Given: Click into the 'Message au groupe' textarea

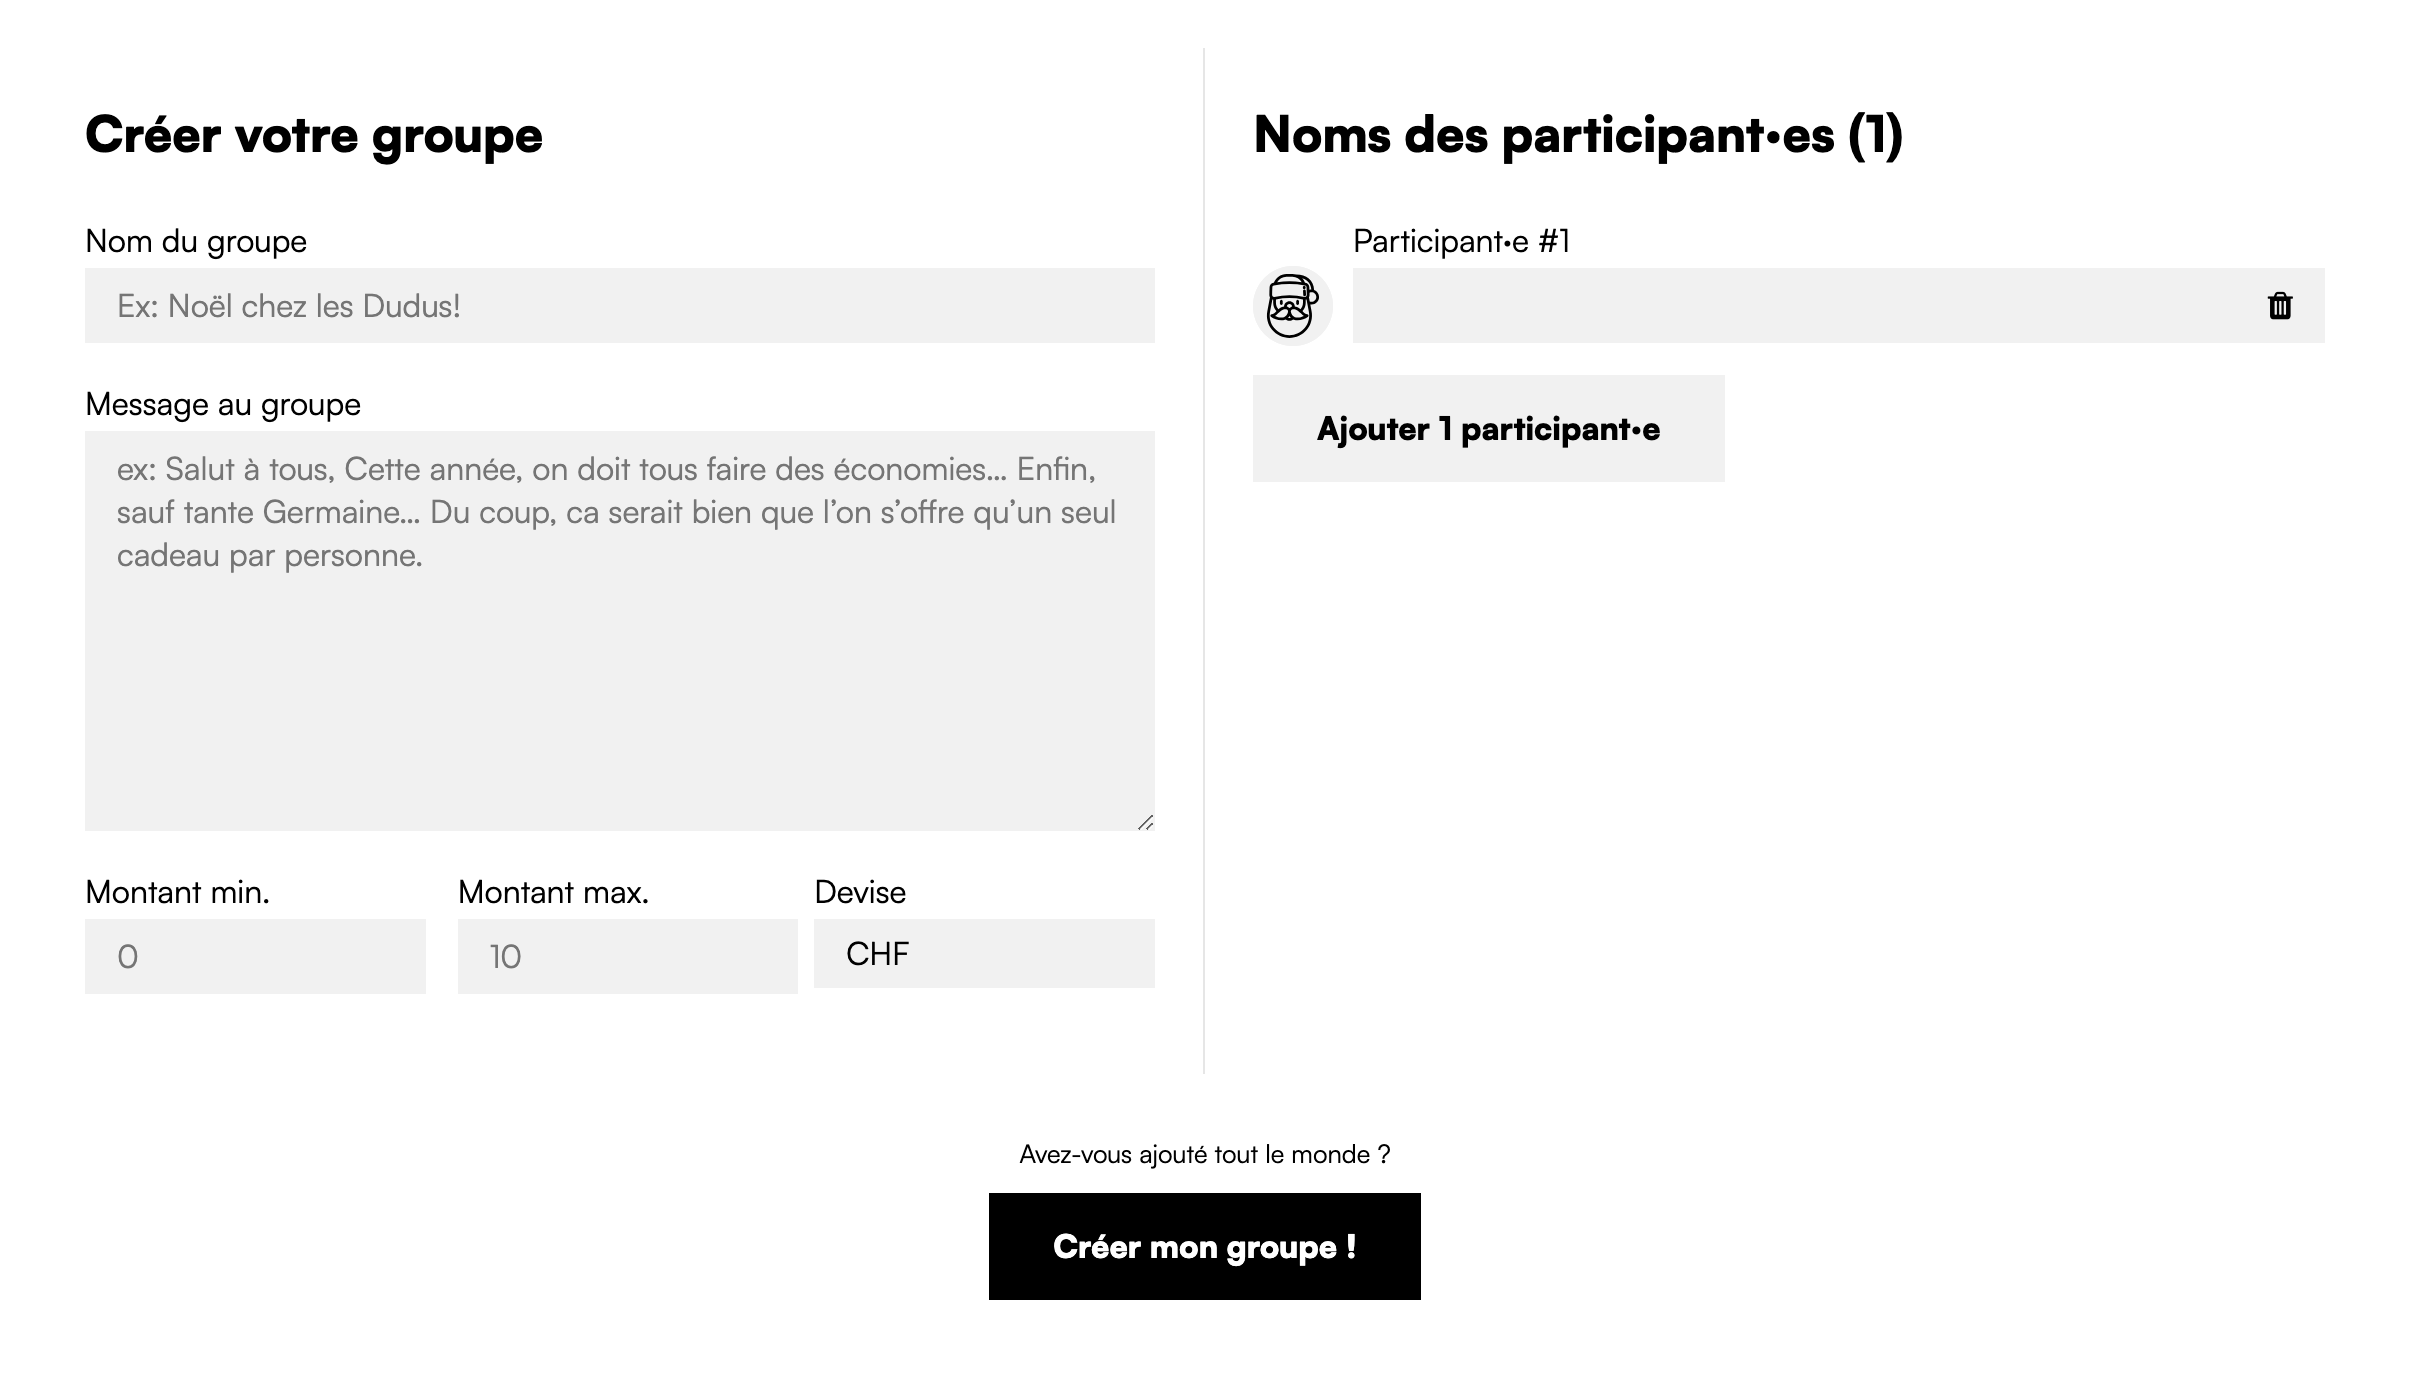Looking at the screenshot, I should pyautogui.click(x=620, y=631).
